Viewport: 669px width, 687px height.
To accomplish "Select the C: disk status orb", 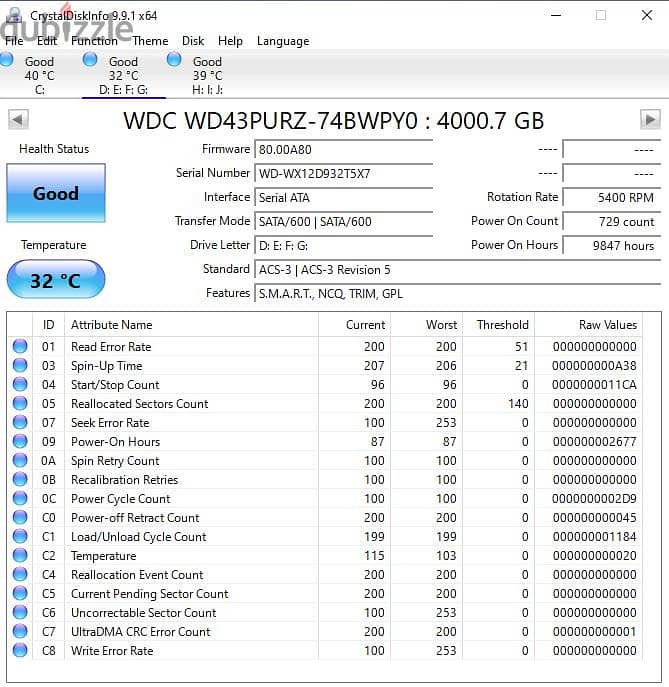I will pos(7,60).
